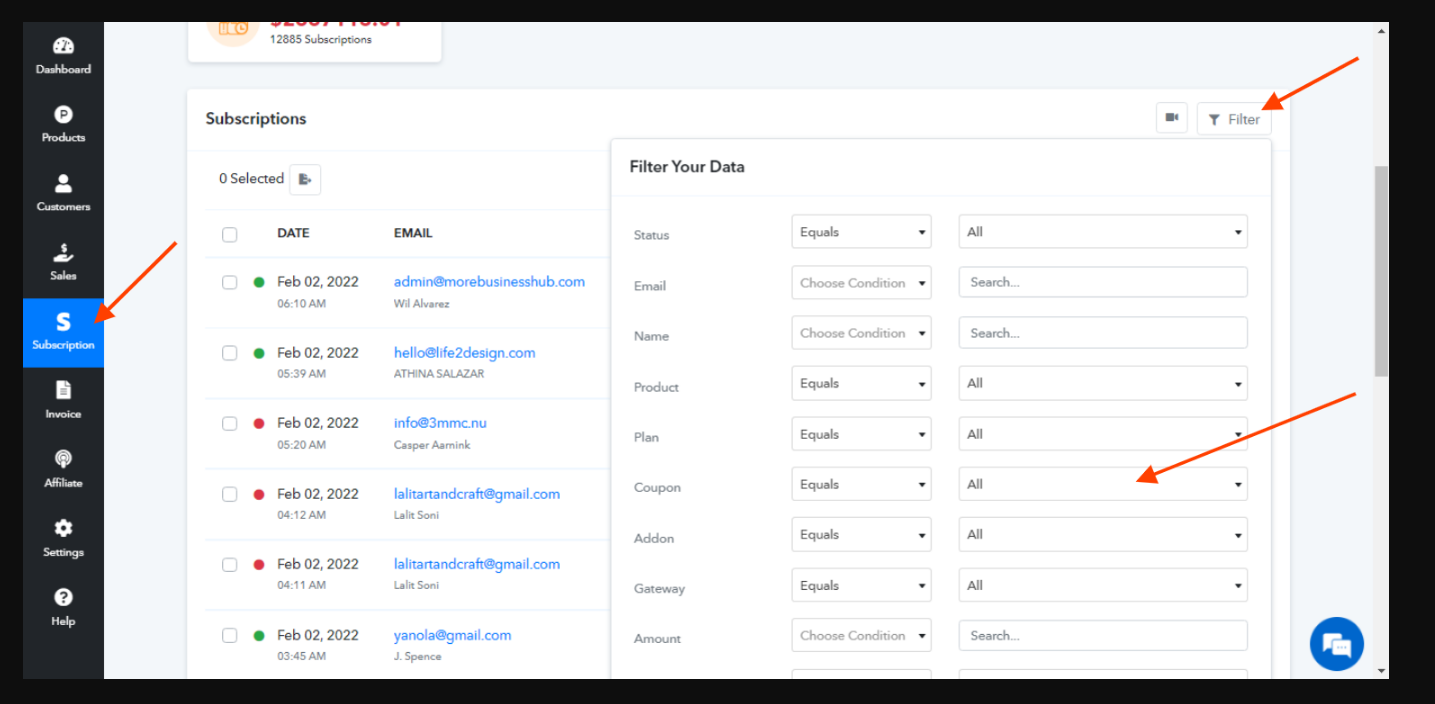Open the Product value dropdown

(x=1103, y=383)
